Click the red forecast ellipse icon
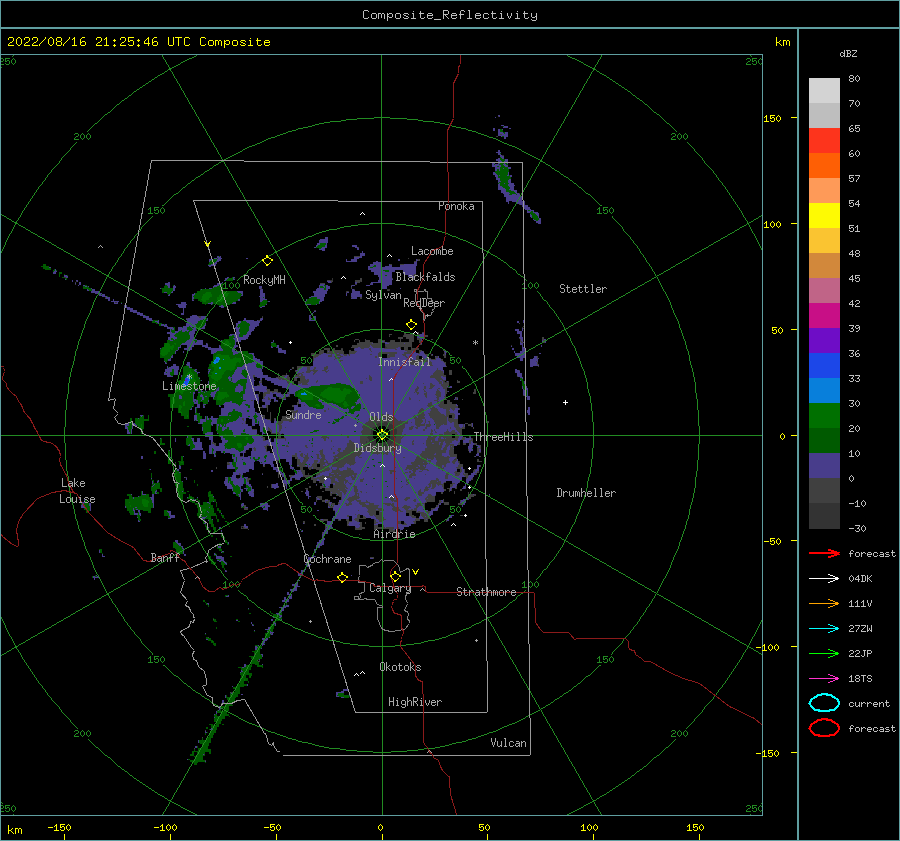 (x=824, y=728)
